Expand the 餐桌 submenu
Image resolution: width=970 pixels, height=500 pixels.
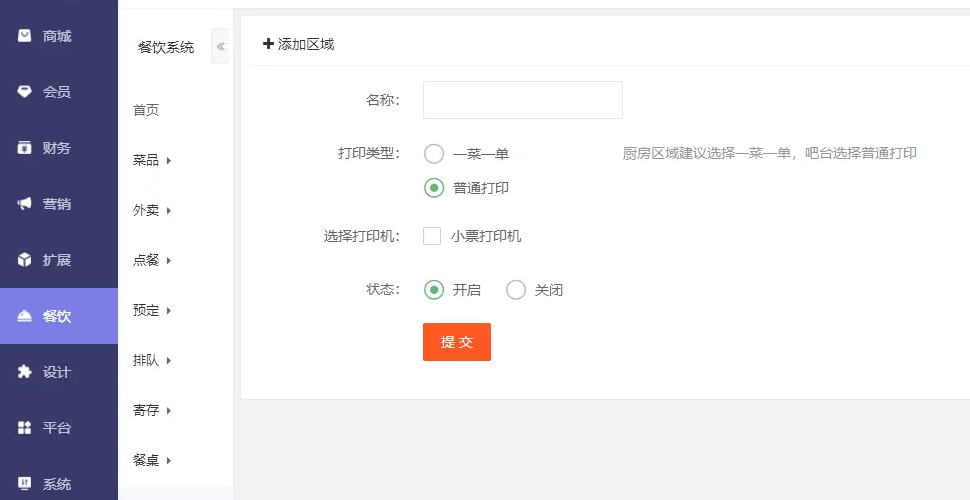(x=152, y=460)
